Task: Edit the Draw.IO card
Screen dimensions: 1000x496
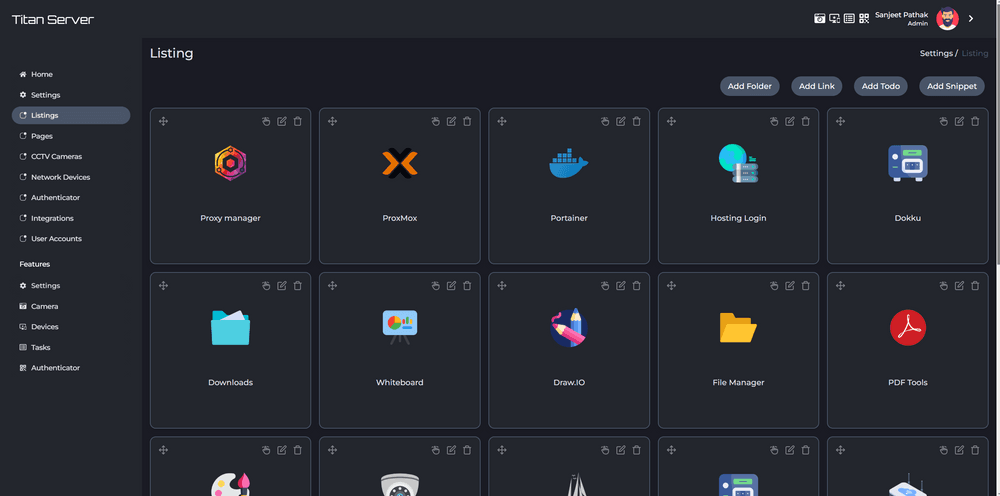Action: pyautogui.click(x=621, y=286)
